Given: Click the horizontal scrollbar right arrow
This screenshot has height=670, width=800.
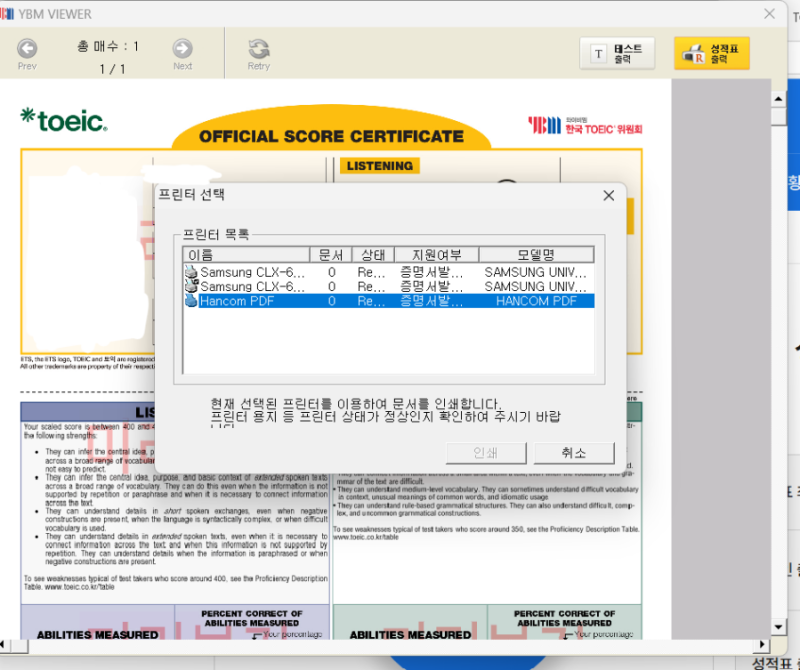Looking at the screenshot, I should point(762,644).
